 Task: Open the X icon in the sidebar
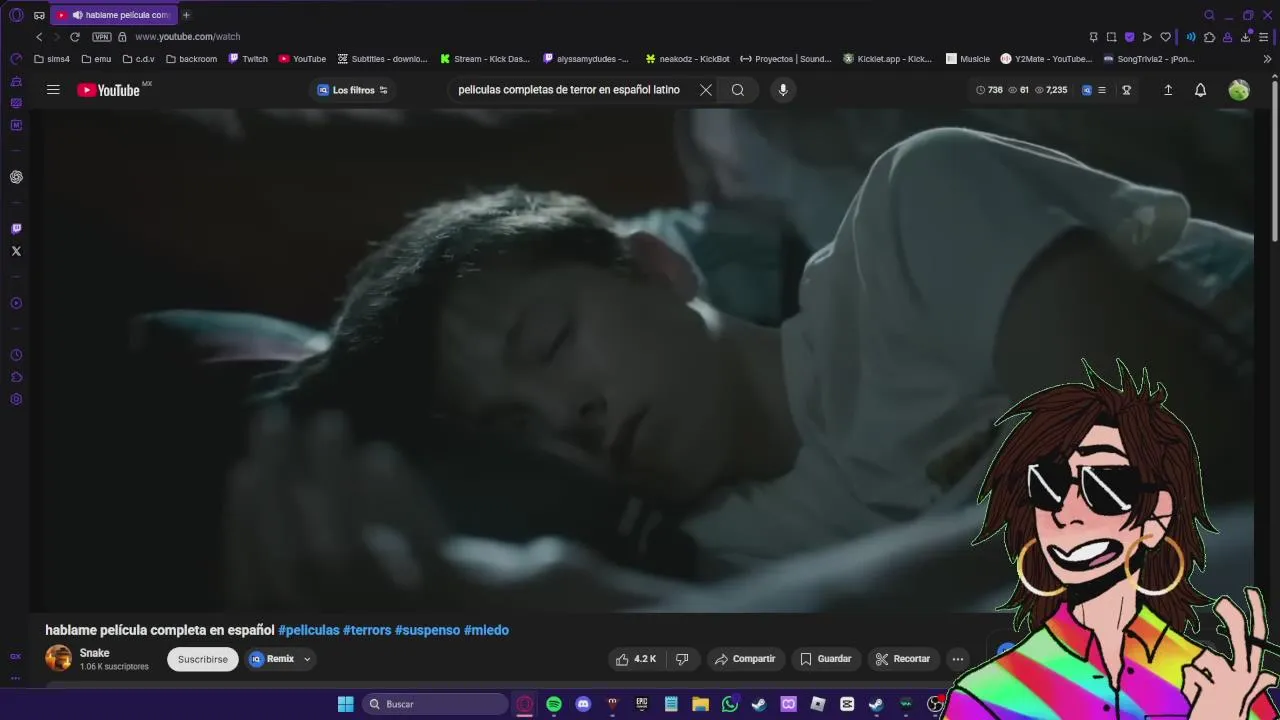click(x=16, y=251)
